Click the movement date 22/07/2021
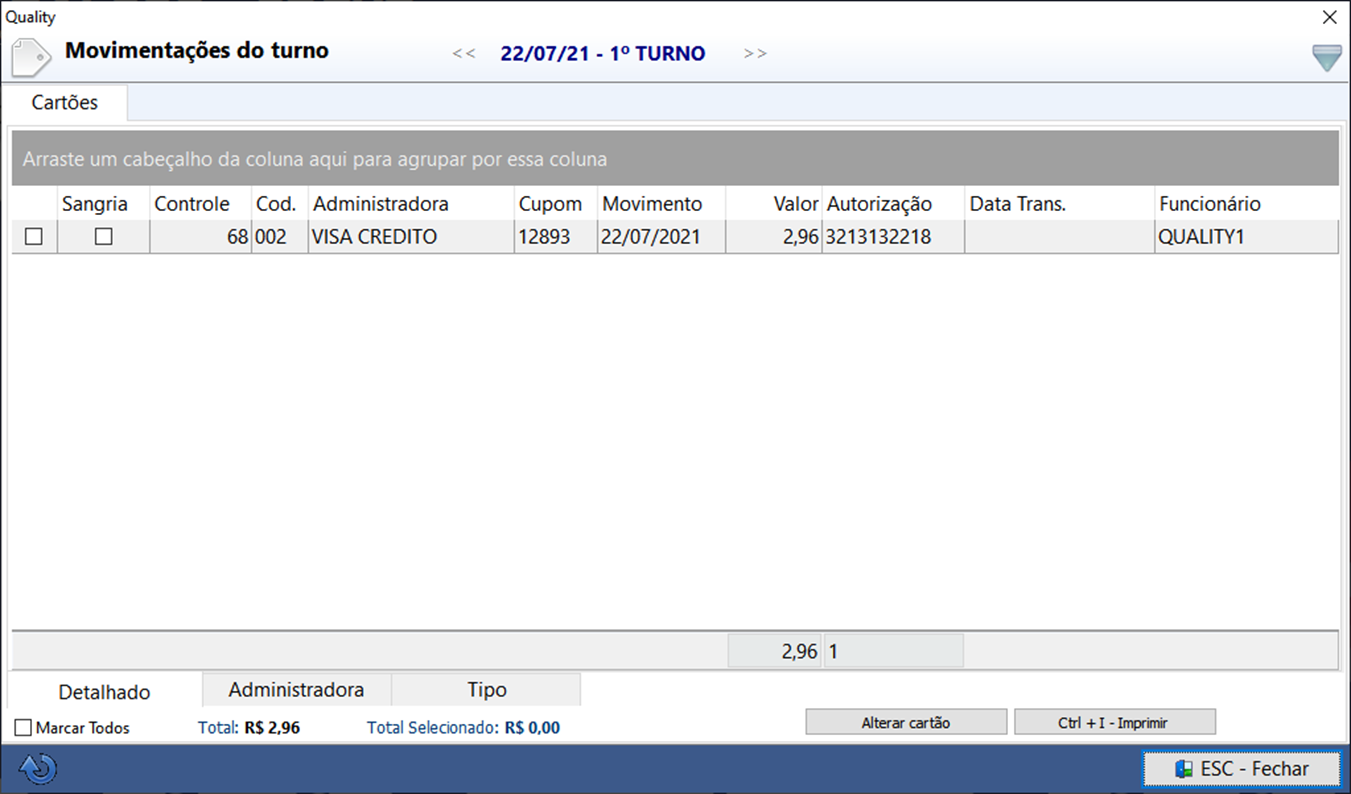This screenshot has height=794, width=1351. [661, 237]
